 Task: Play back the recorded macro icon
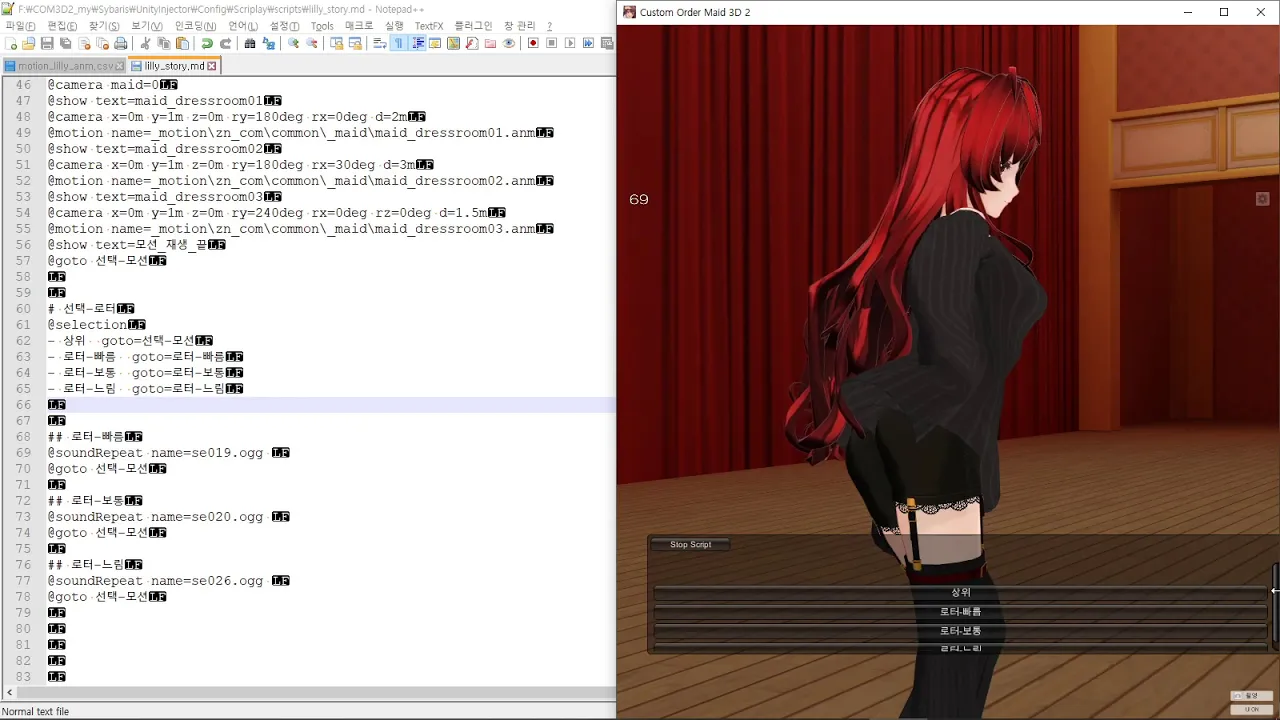570,43
